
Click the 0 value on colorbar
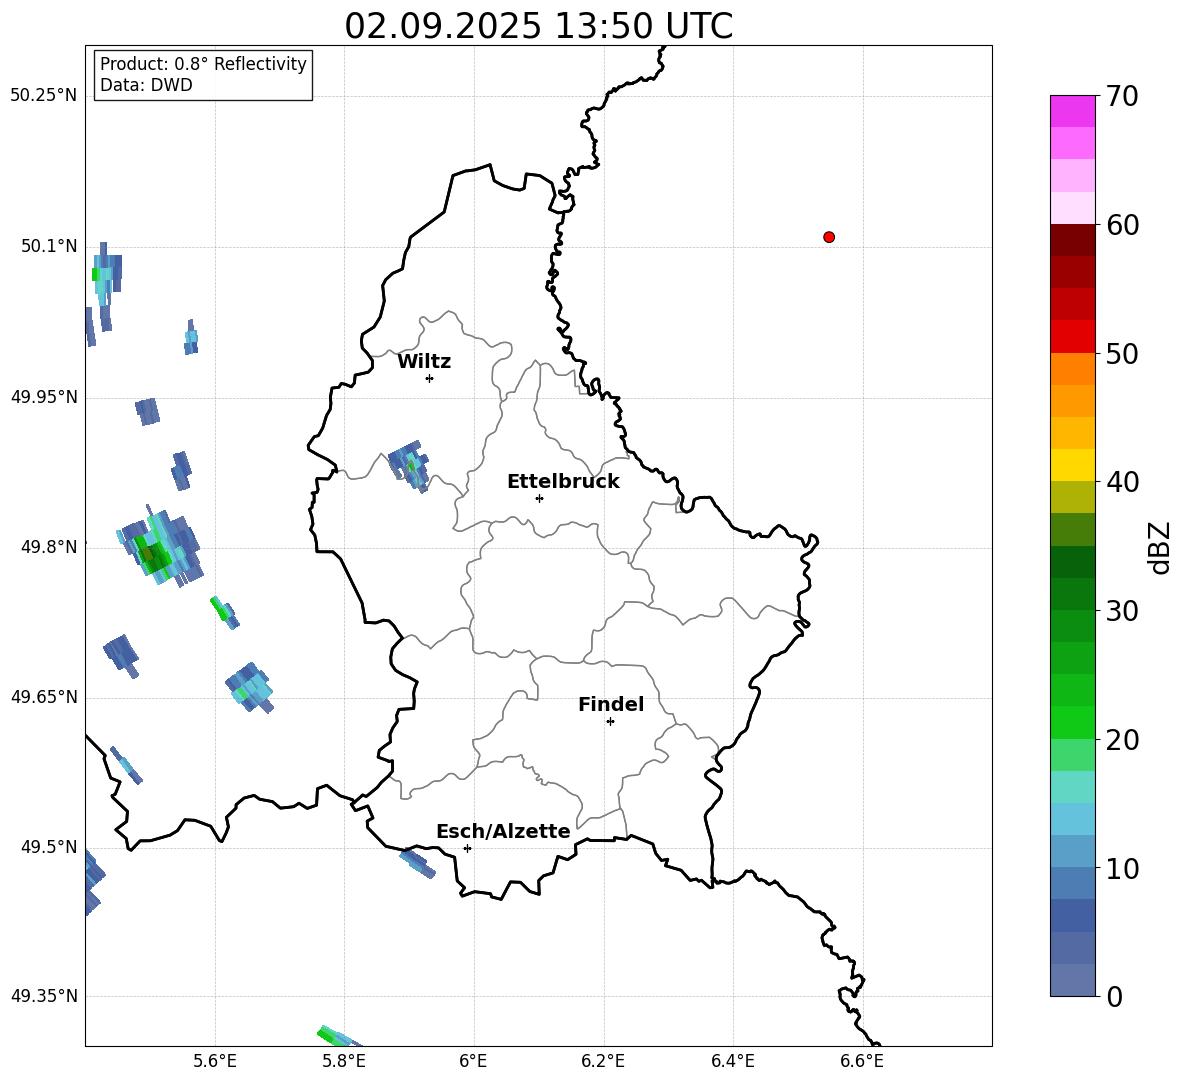(x=1114, y=996)
